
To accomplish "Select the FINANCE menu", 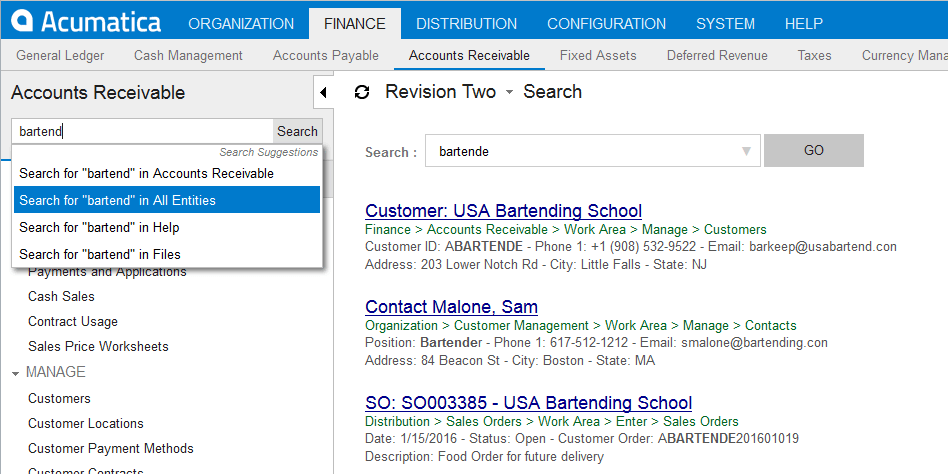I will [x=355, y=24].
